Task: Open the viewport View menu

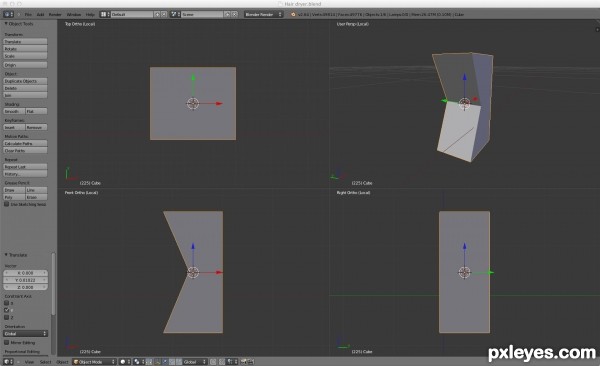Action: pyautogui.click(x=29, y=362)
